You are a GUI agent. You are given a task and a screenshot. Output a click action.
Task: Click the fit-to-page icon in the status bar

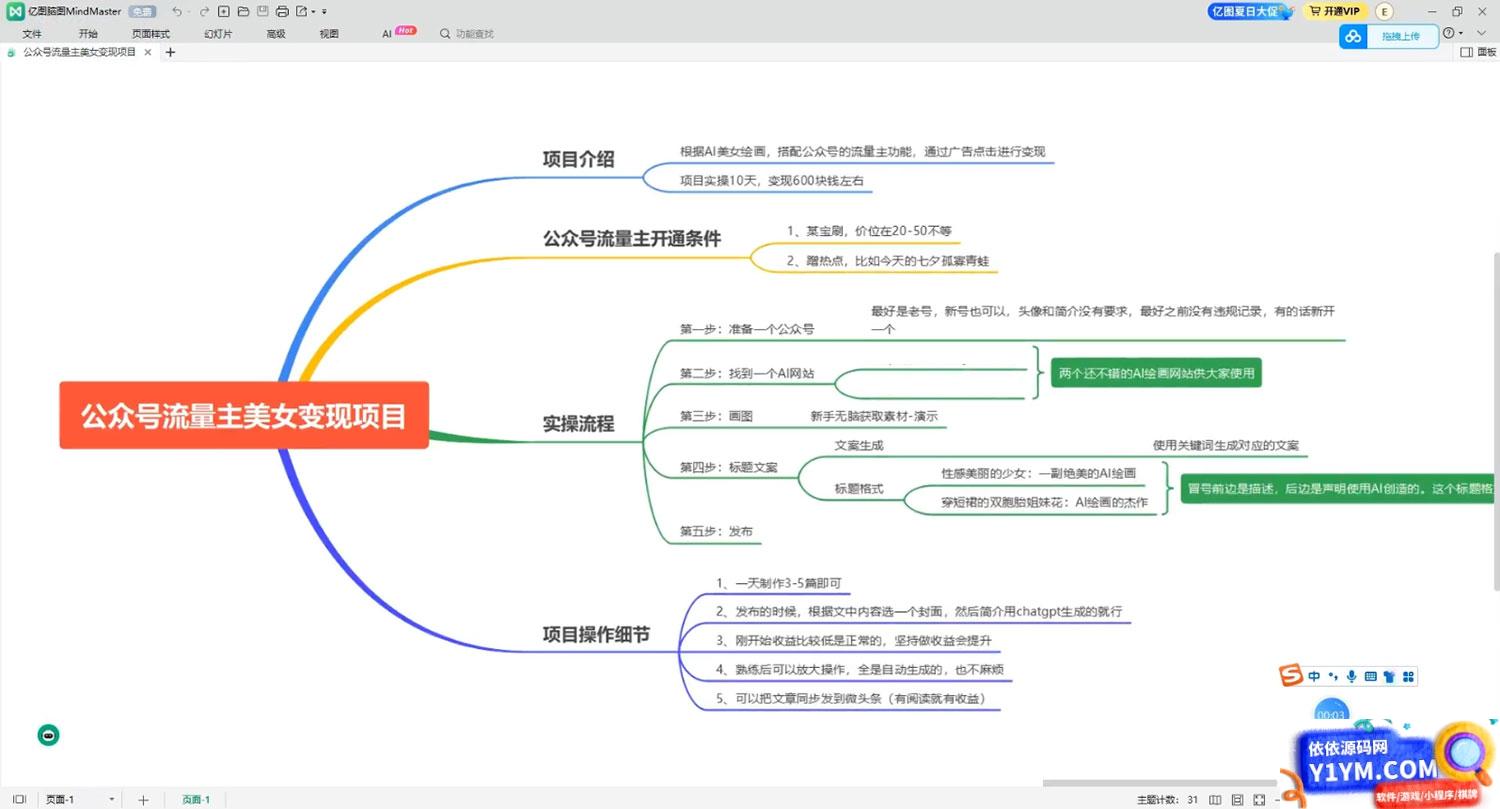pos(1237,799)
